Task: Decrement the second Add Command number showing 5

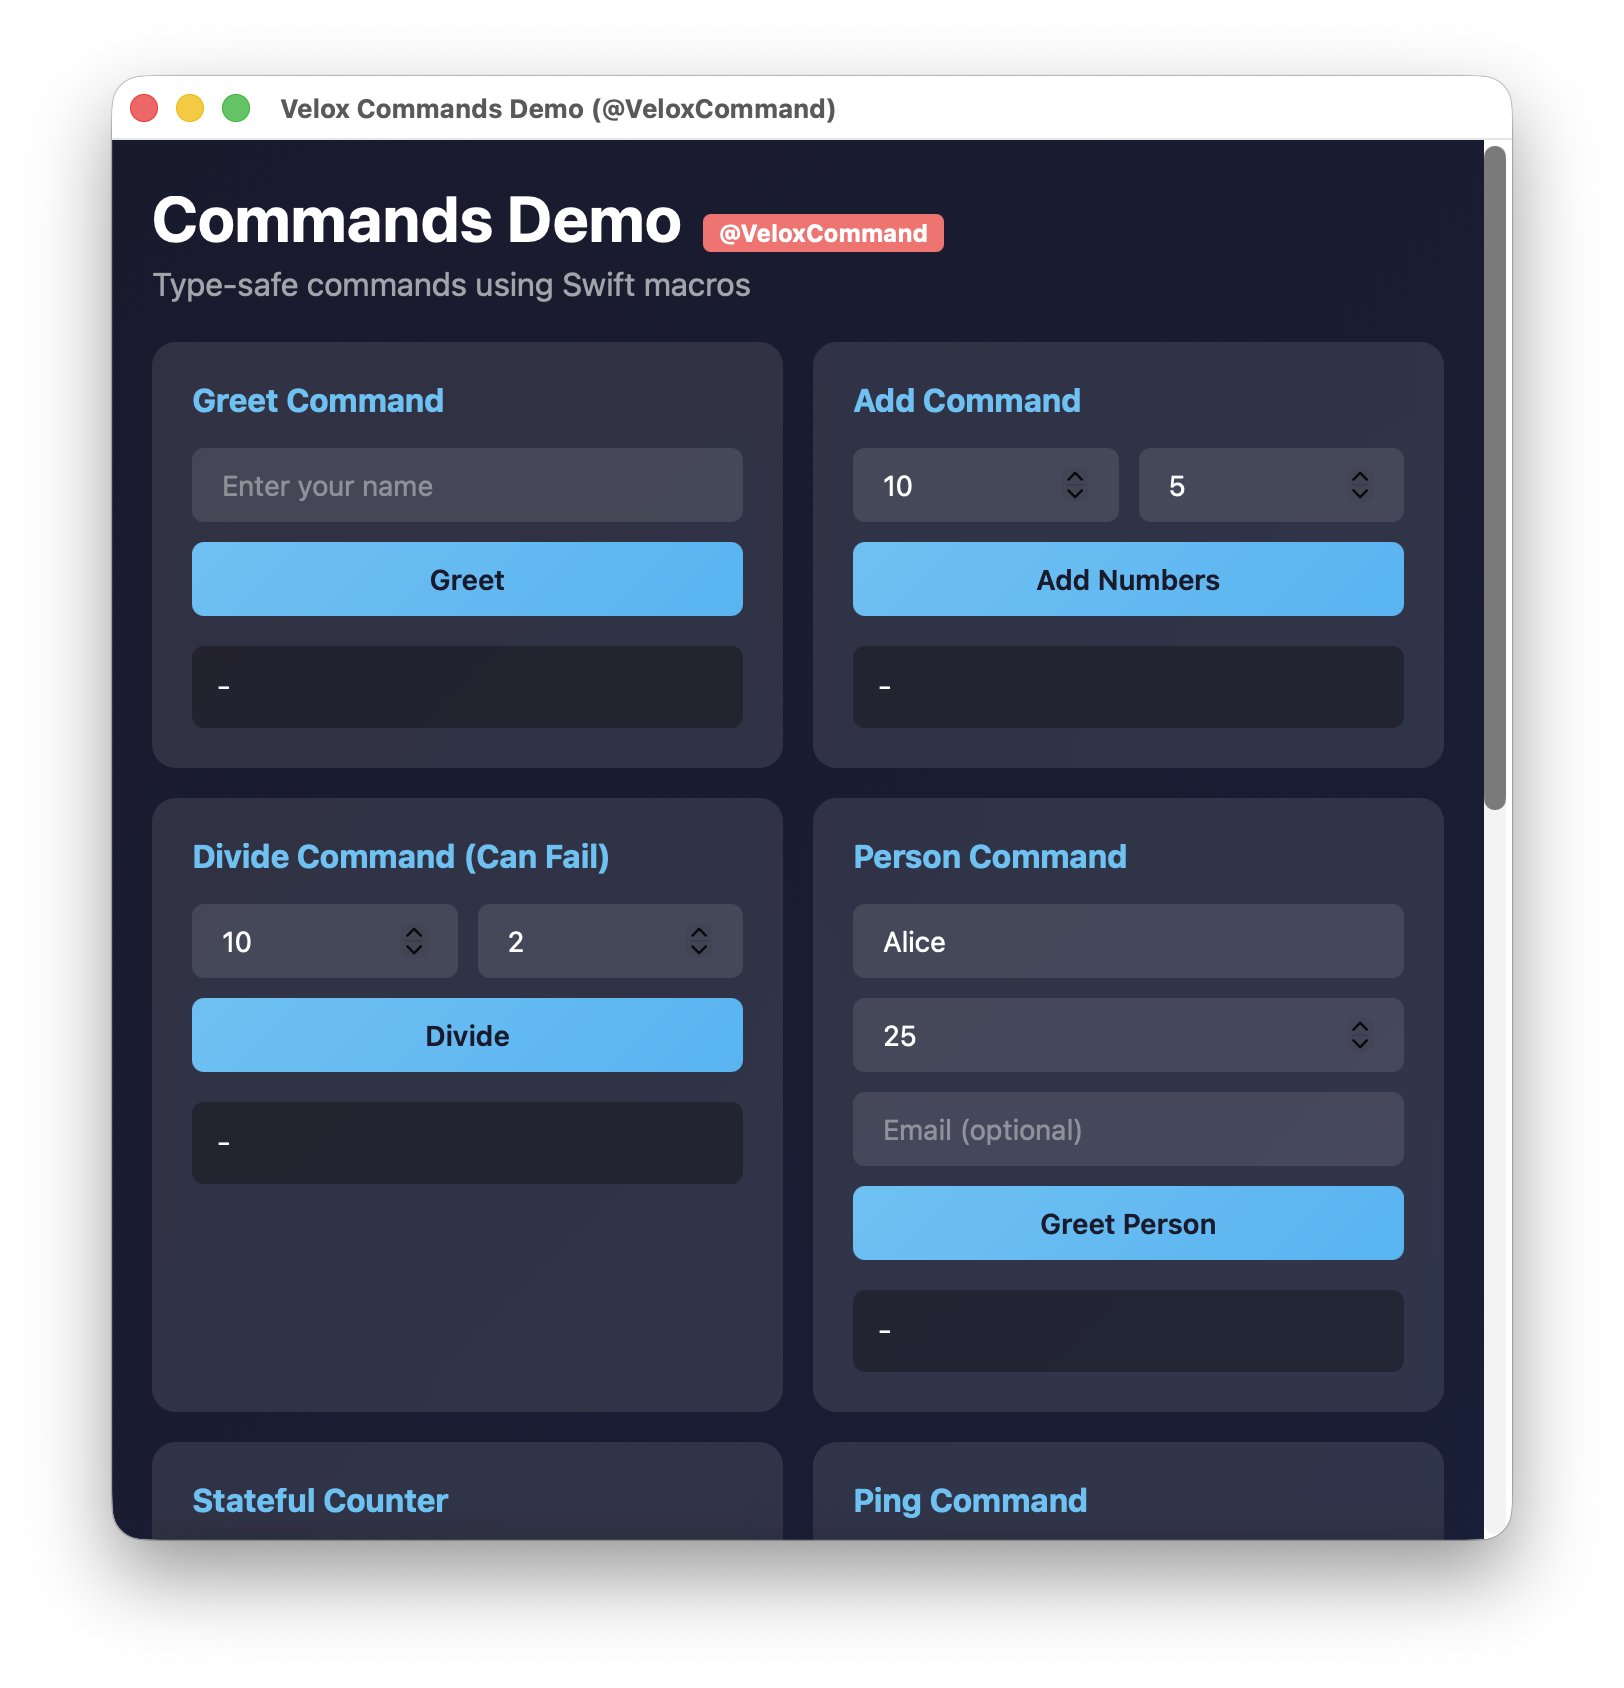Action: click(1360, 493)
